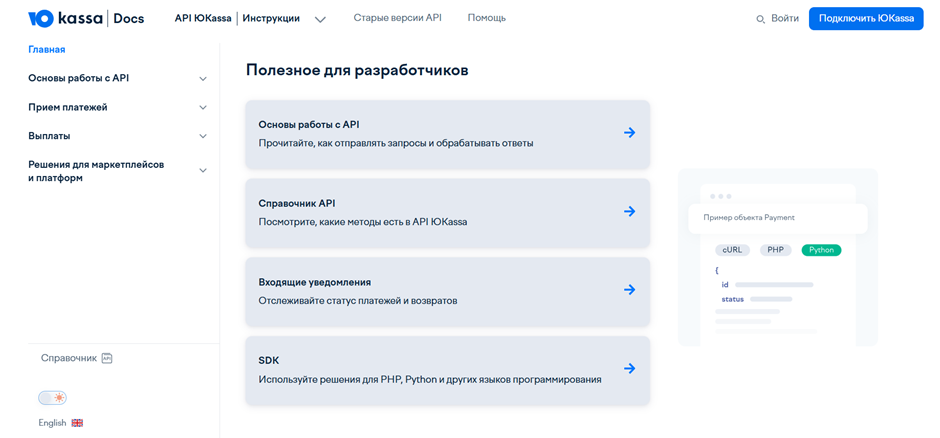Click Прием платежей sidebar label
940x438 pixels.
coord(68,107)
